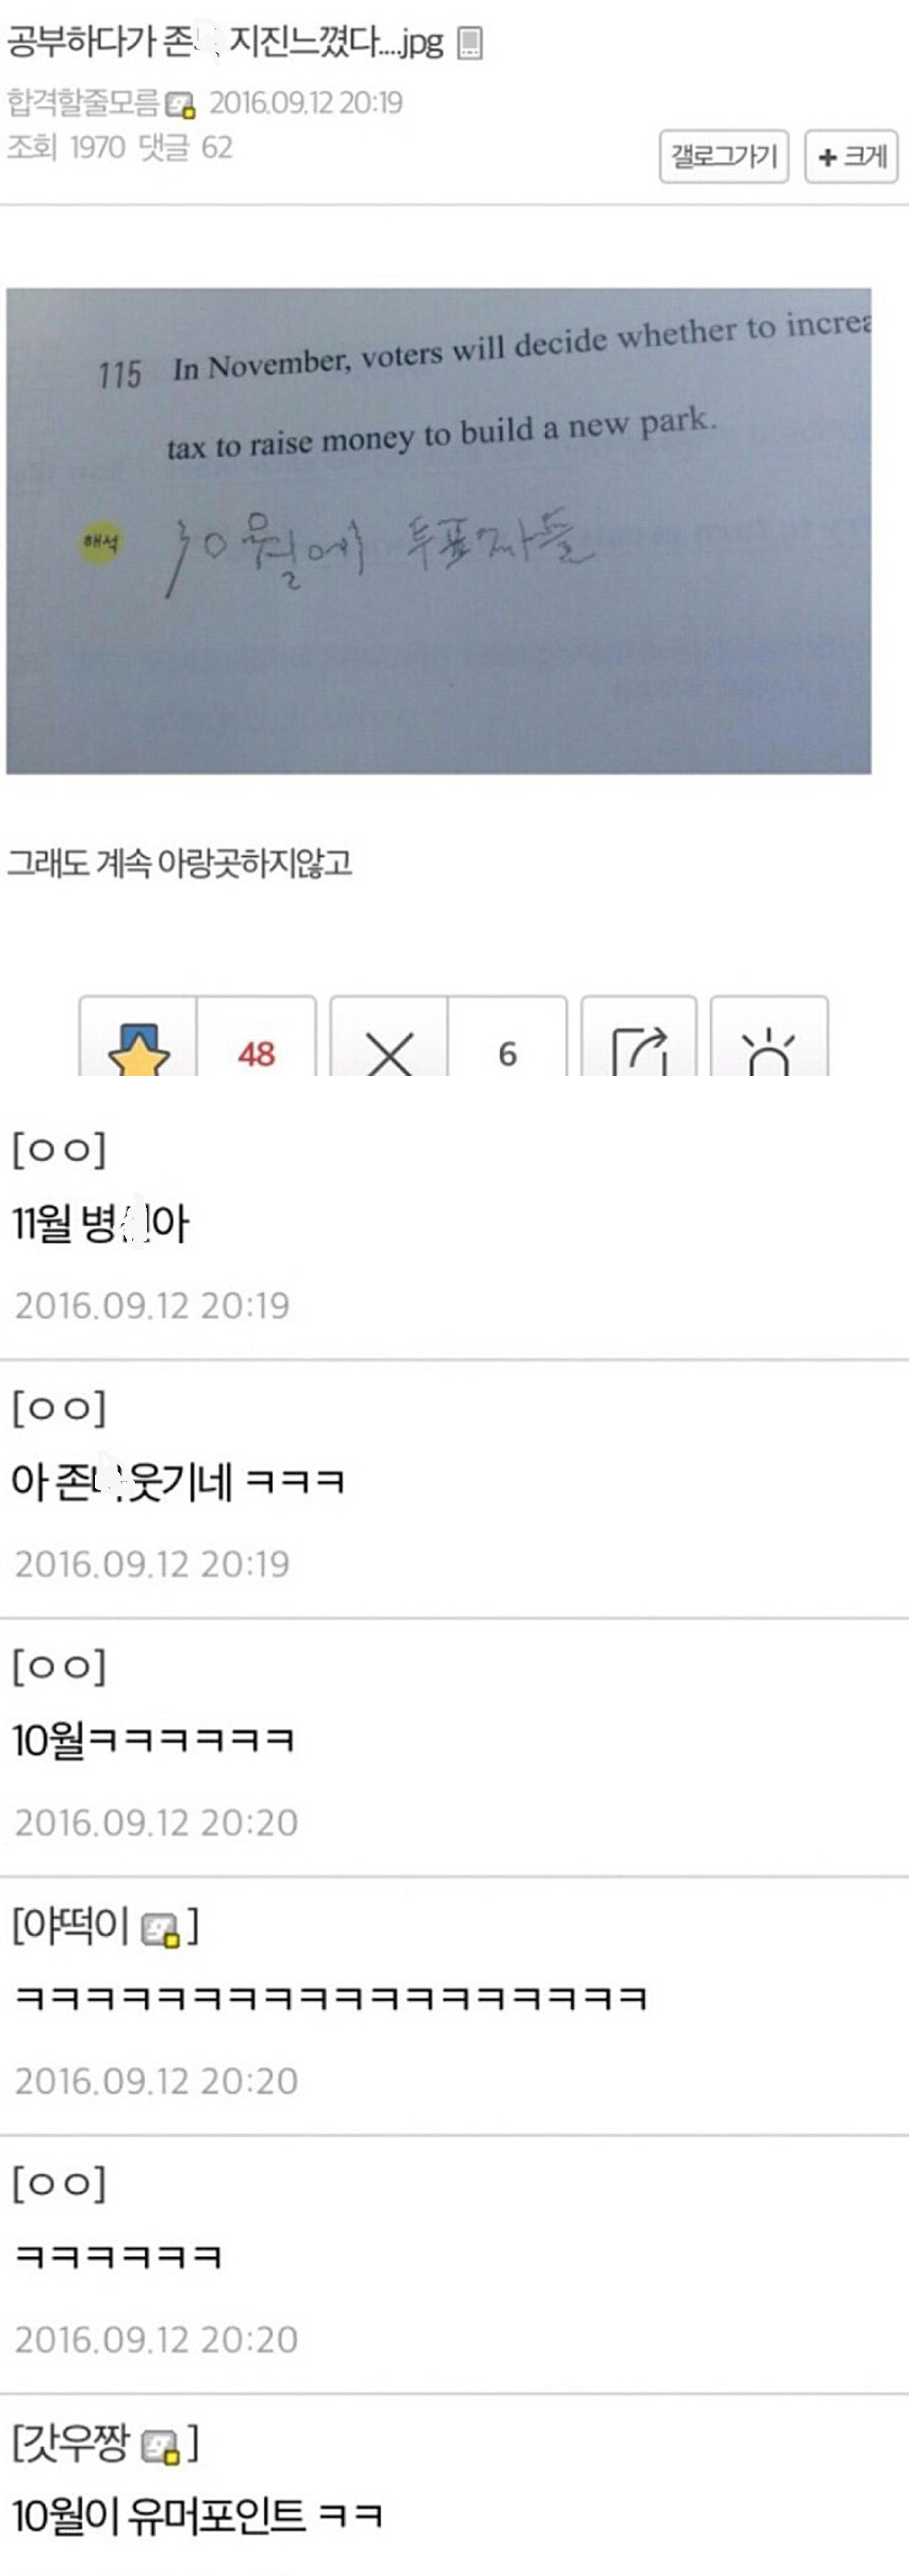Screen dimensions: 909x2576
Task: Open author 합격할줄모름 profile
Action: (83, 103)
